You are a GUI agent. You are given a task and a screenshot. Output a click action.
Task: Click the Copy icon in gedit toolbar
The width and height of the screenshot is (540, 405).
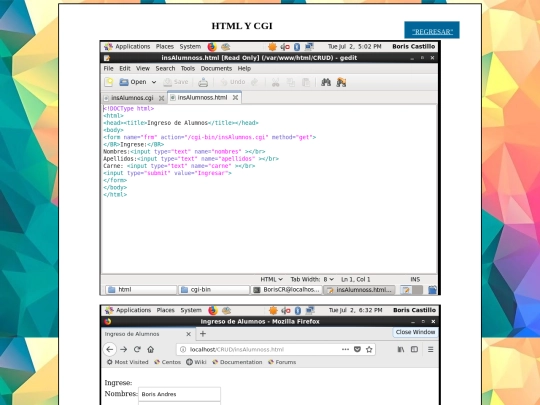pos(291,82)
